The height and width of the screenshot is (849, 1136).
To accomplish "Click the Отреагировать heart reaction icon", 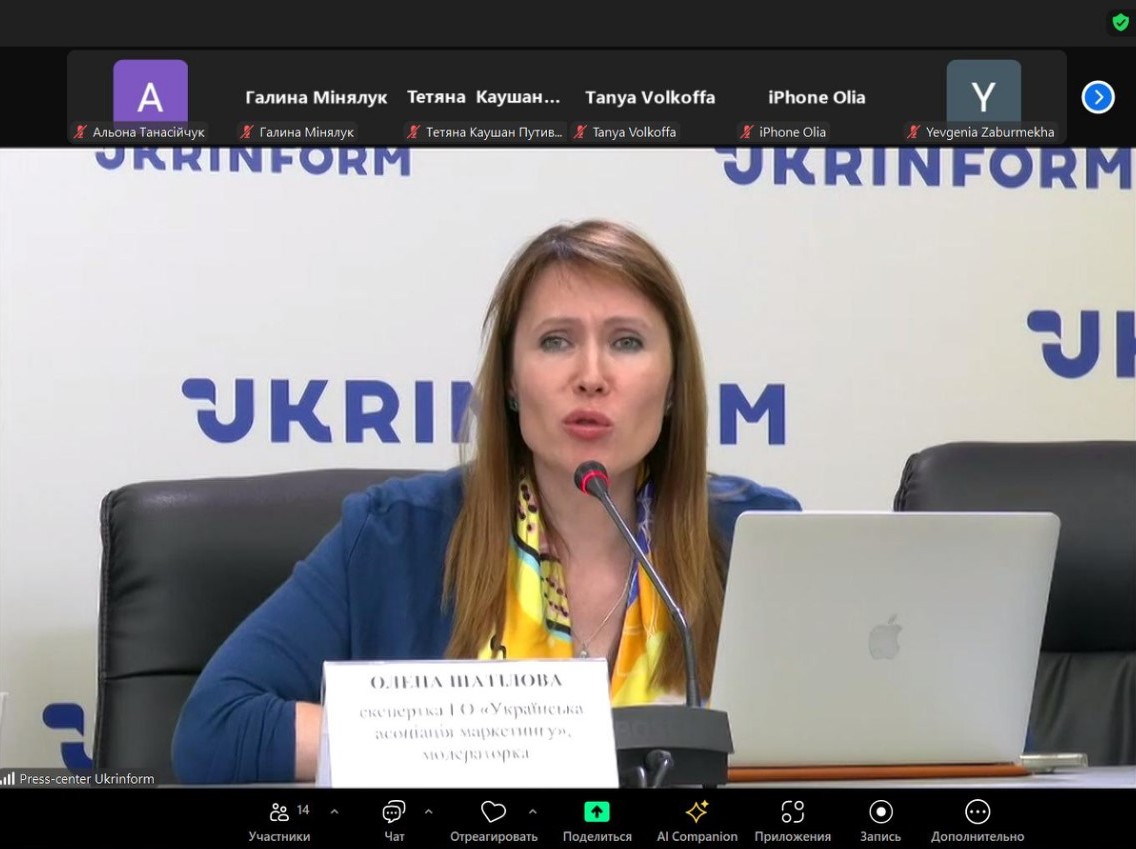I will coord(493,812).
